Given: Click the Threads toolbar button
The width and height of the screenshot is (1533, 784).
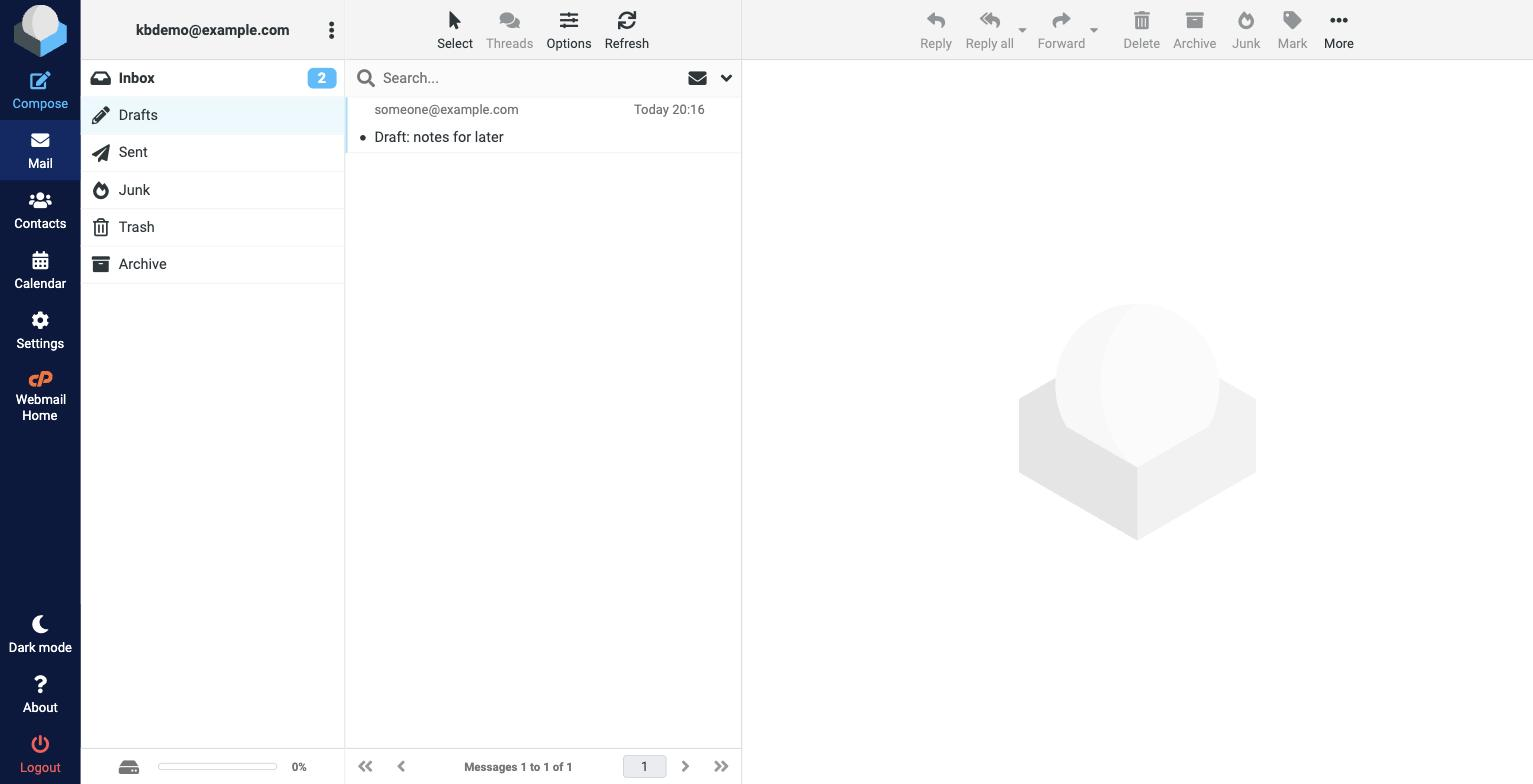Looking at the screenshot, I should click(509, 30).
